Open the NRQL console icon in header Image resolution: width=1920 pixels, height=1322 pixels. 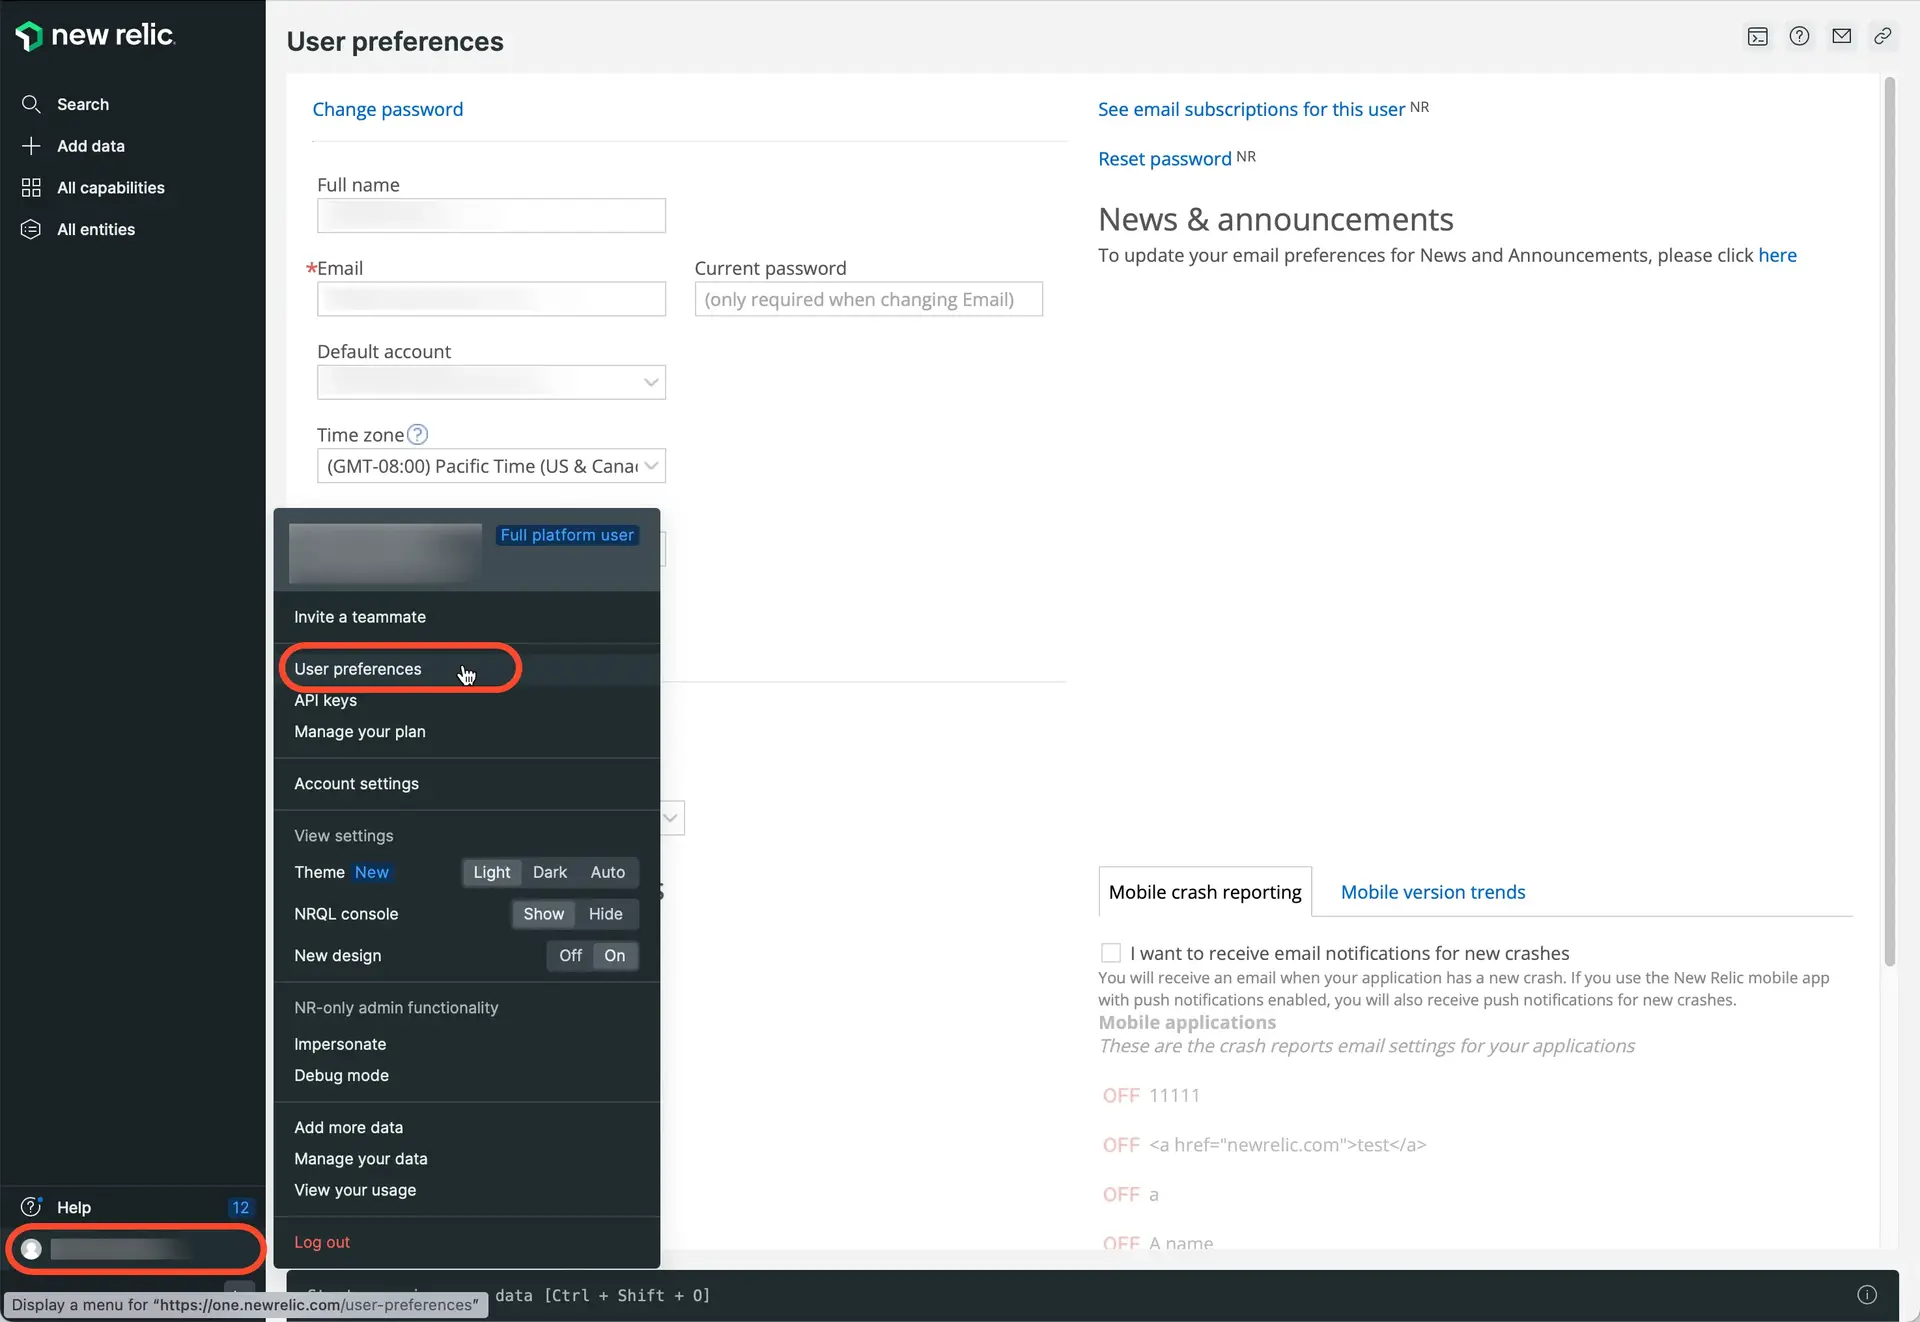tap(1758, 37)
